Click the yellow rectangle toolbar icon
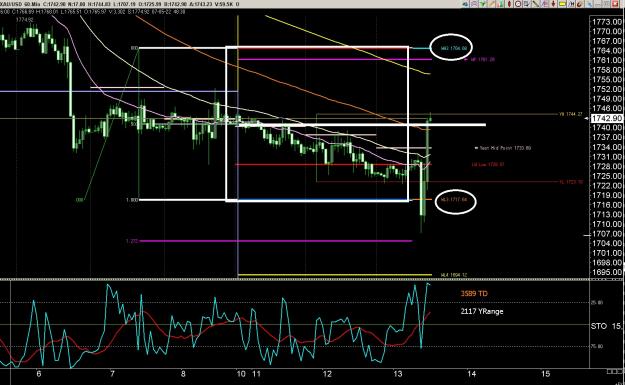Viewport: 625px width, 385px height. coord(562,4)
